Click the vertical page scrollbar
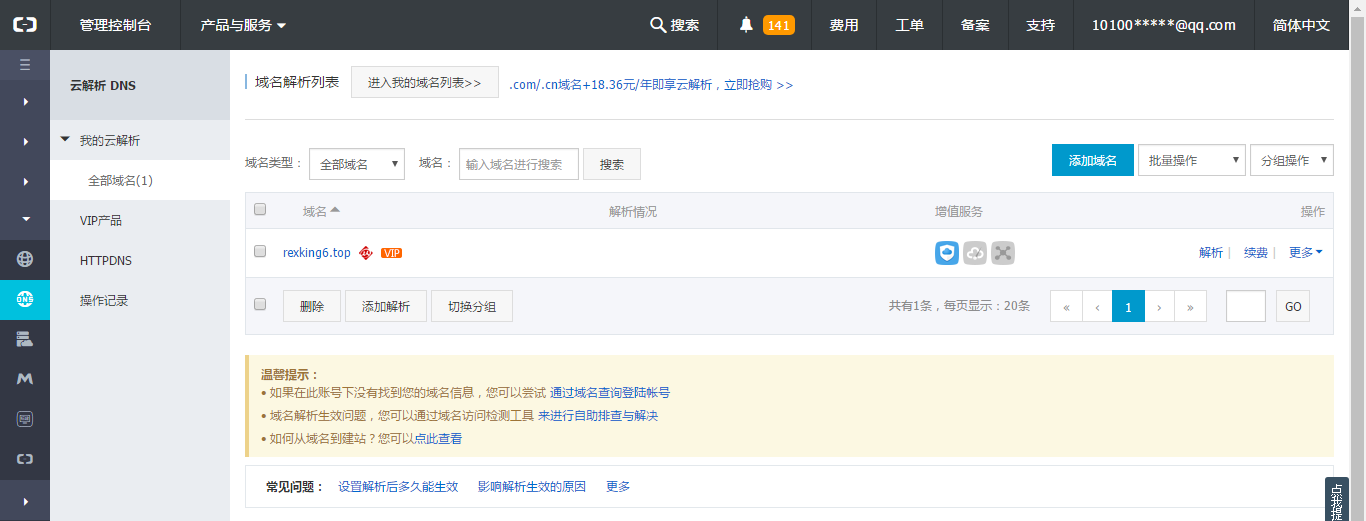The image size is (1366, 521). [x=1357, y=260]
